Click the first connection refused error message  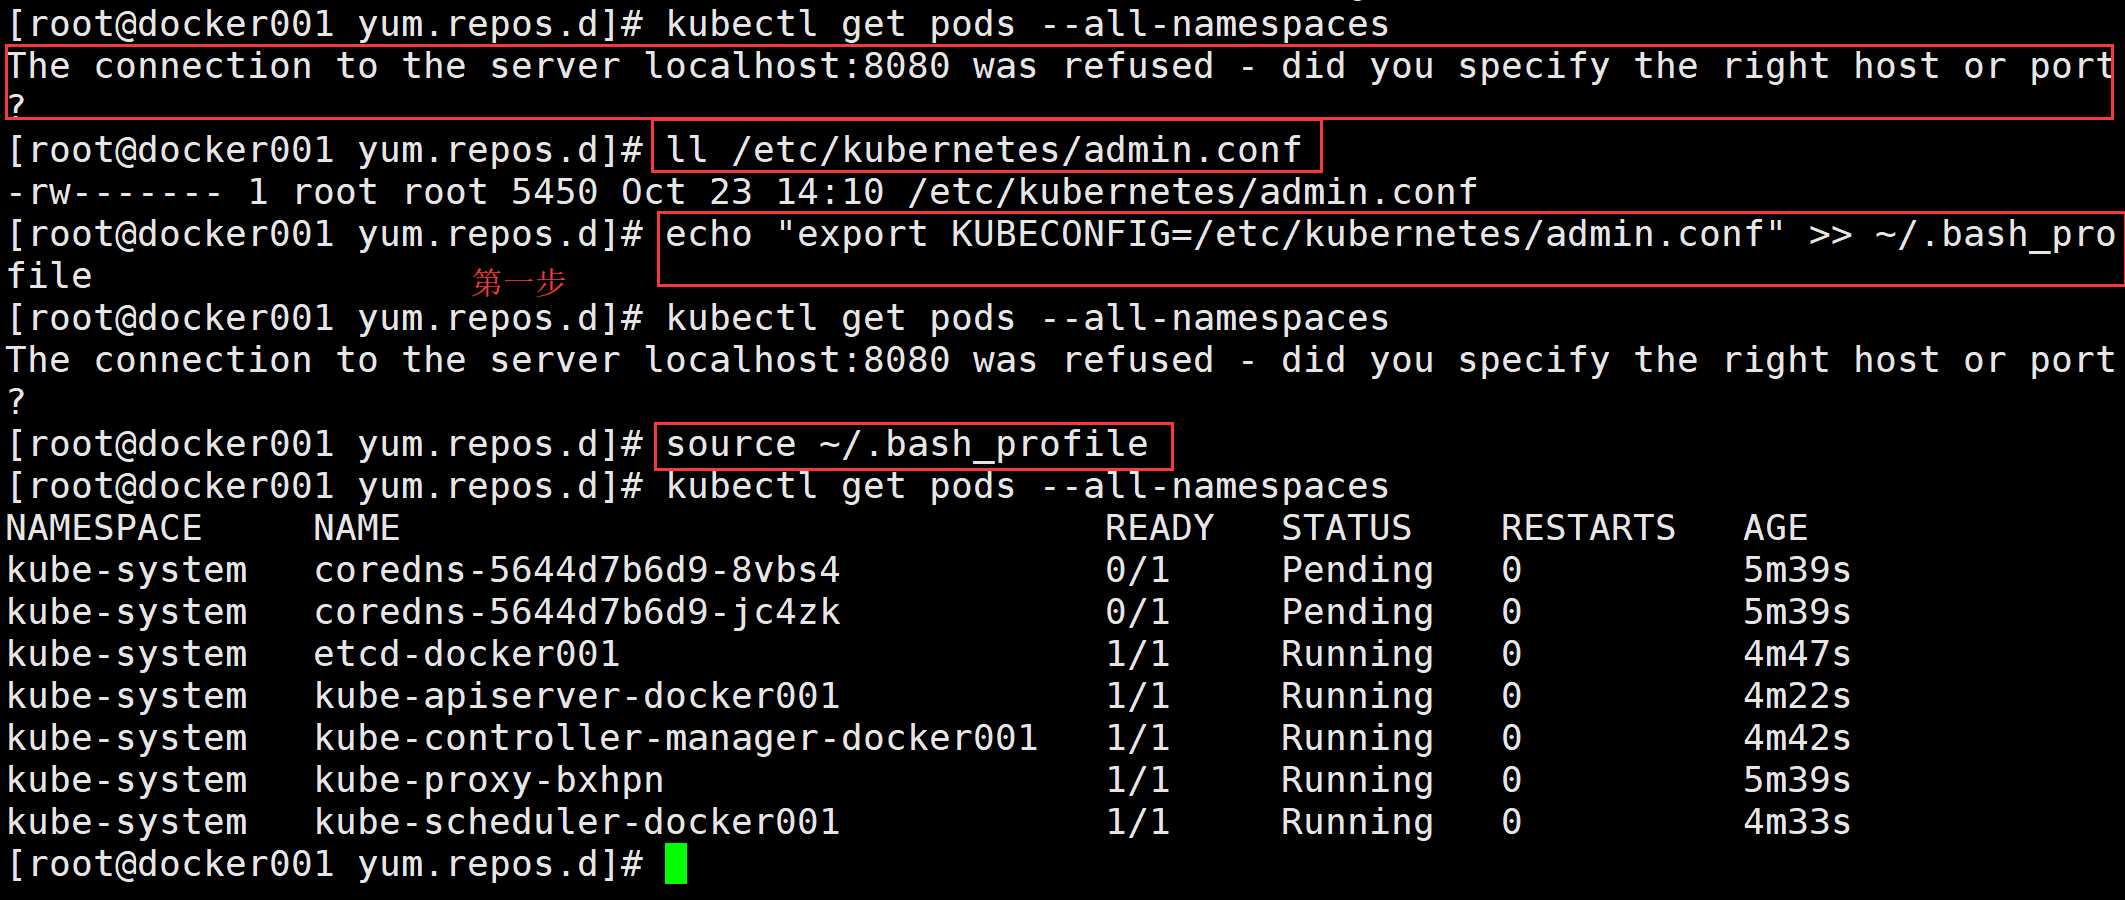tap(1060, 84)
